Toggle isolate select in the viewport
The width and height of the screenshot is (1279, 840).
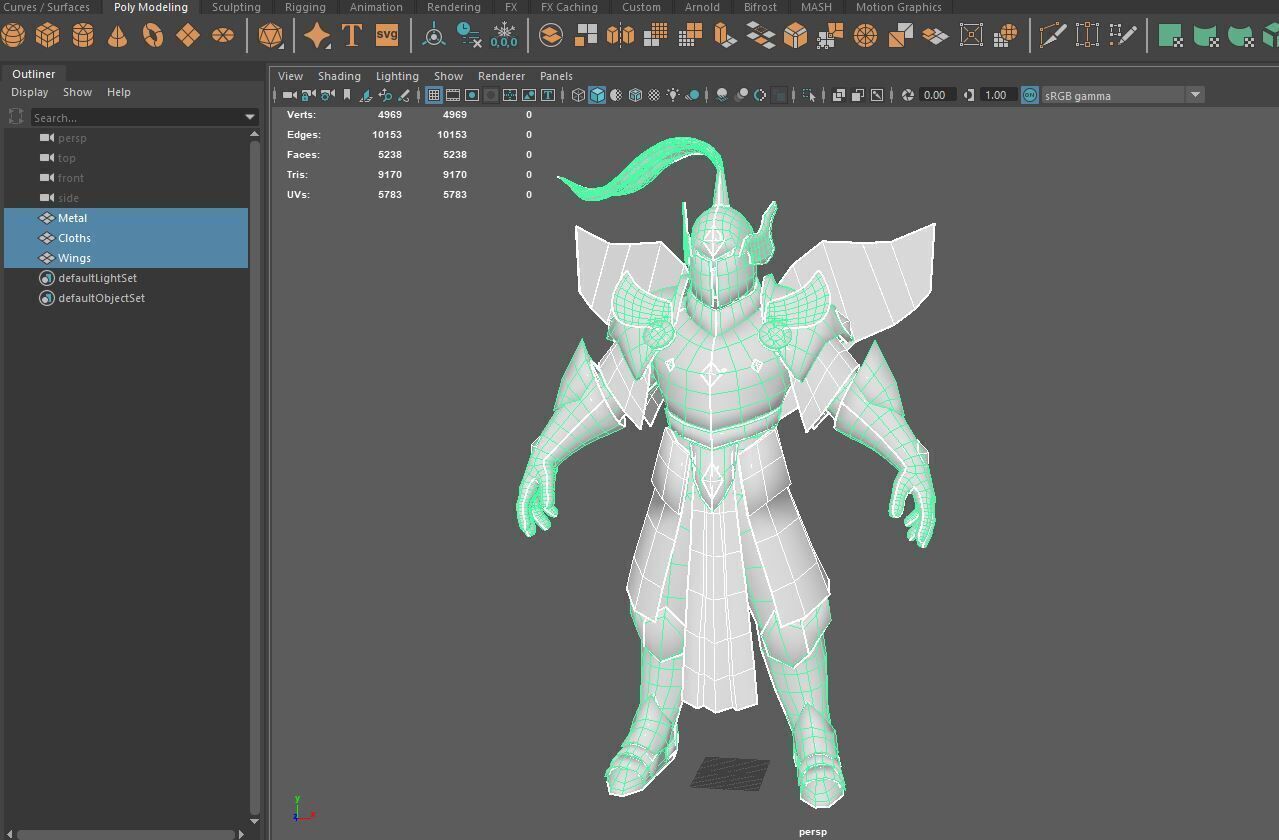[809, 95]
